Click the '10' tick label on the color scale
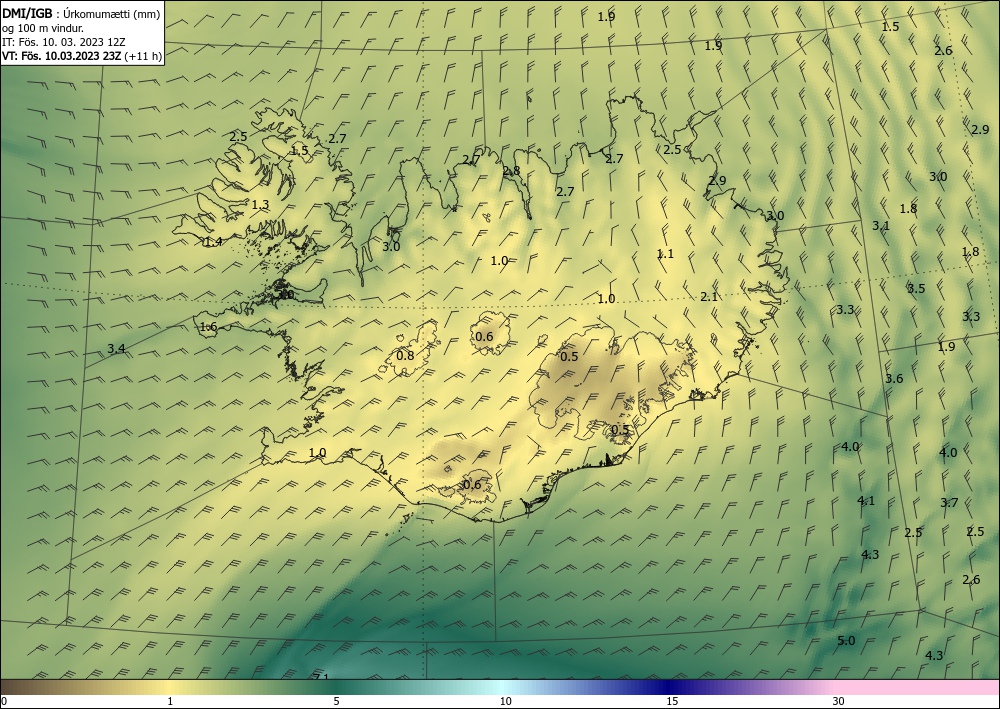This screenshot has width=1000, height=709. click(x=505, y=702)
